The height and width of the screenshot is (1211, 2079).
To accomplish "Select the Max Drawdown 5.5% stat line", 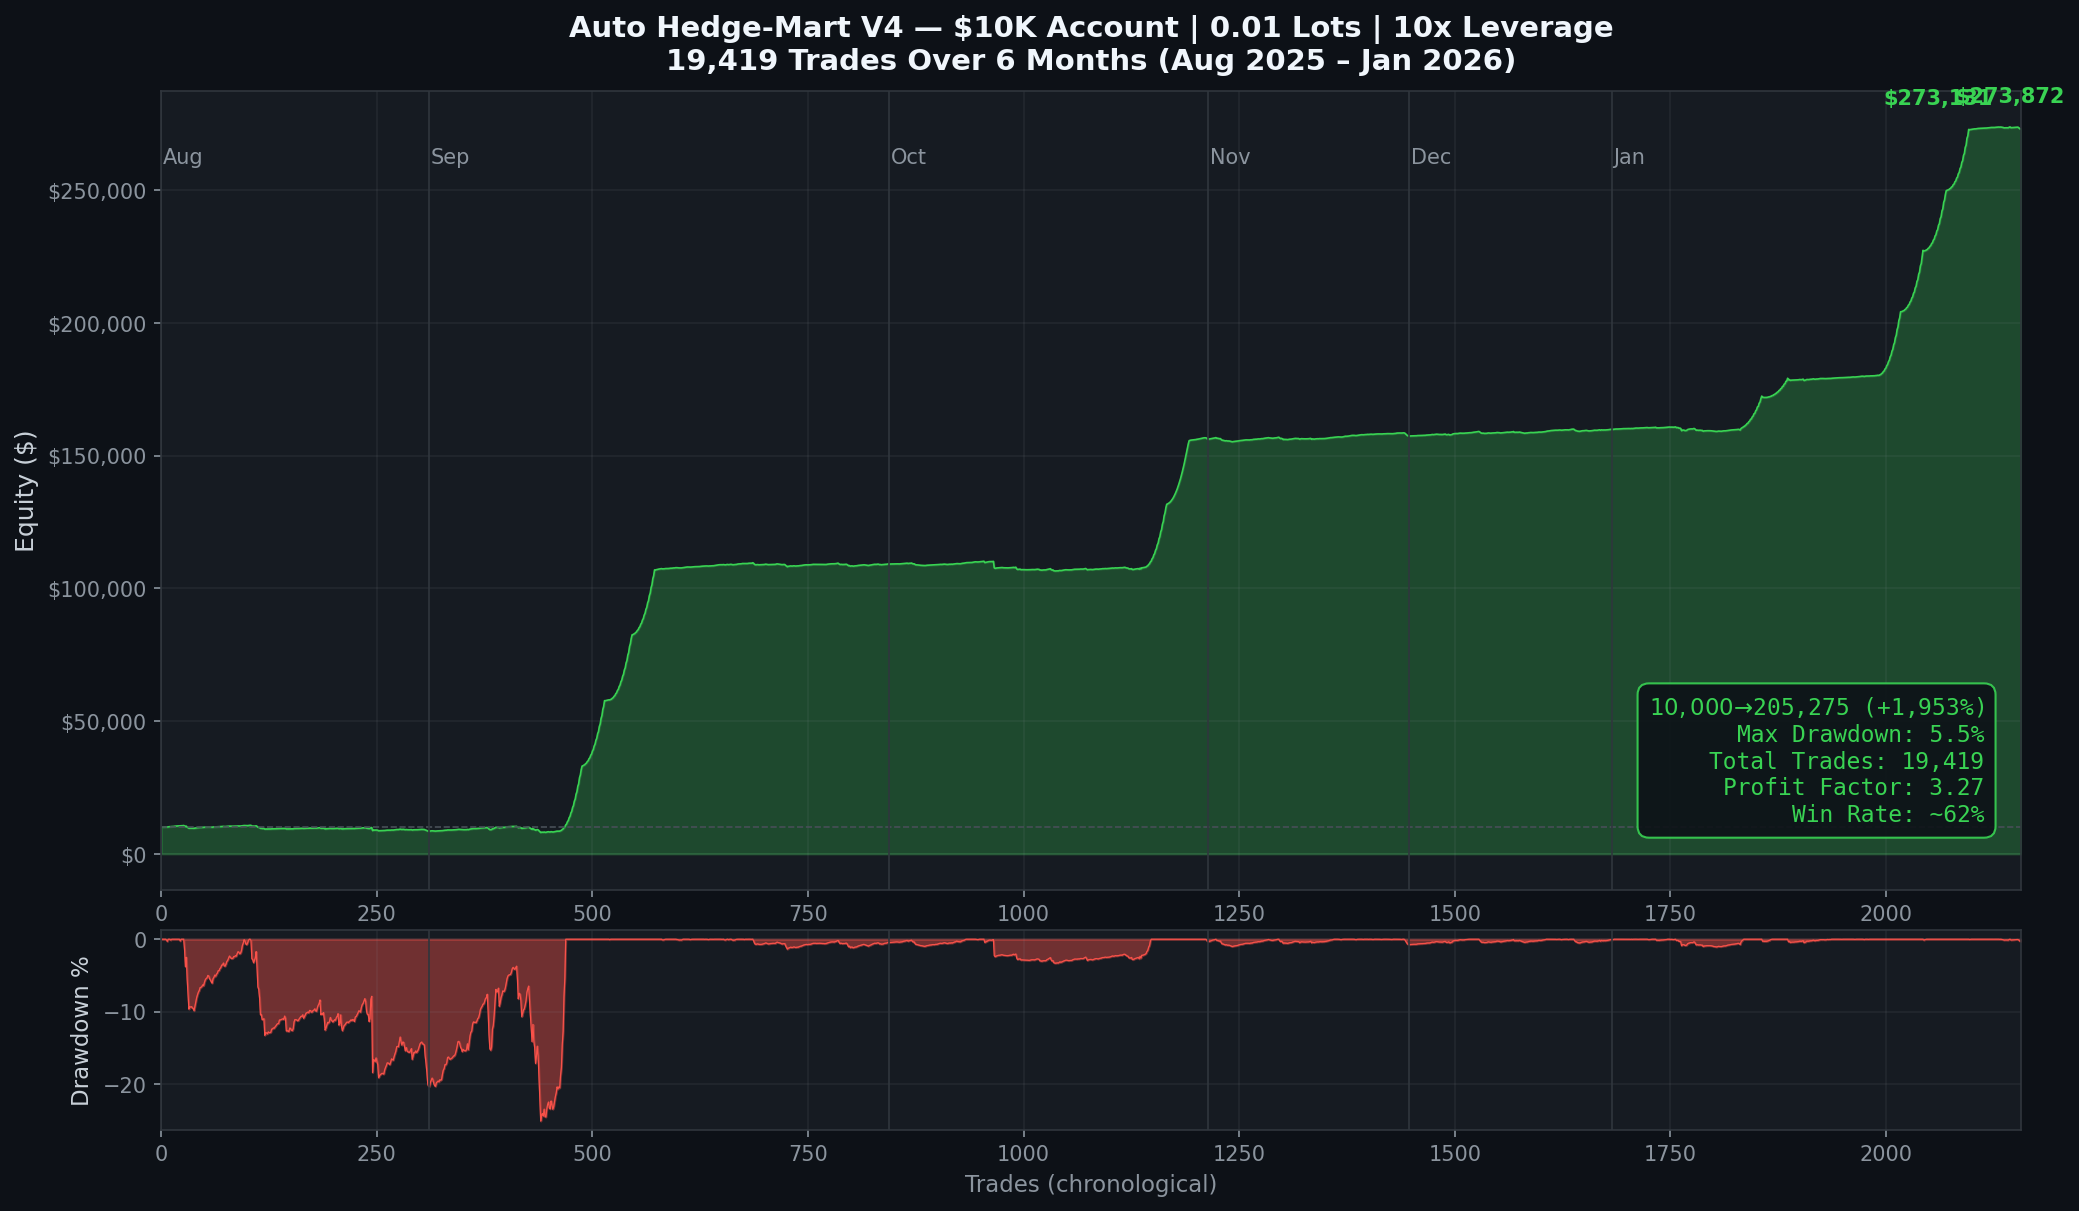I will coord(1859,734).
